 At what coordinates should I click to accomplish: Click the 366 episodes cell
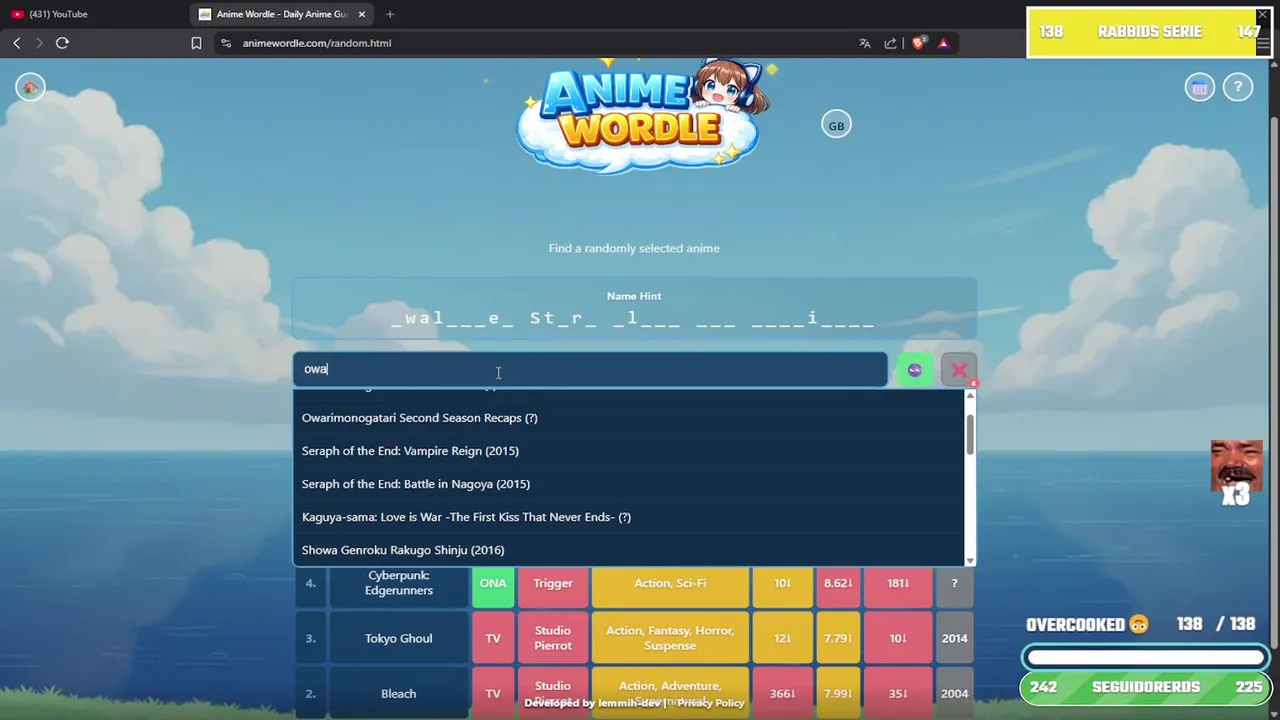[783, 693]
